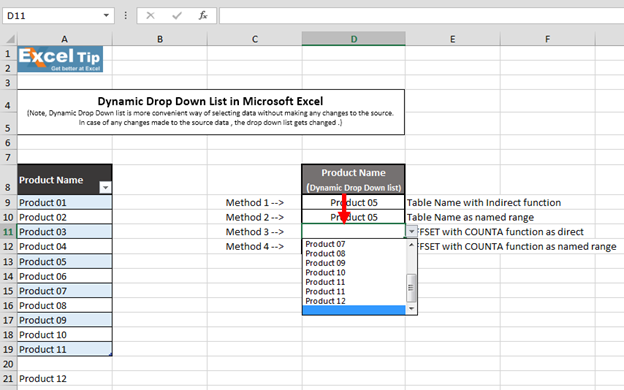Click cell A18 with Product 10
The height and width of the screenshot is (390, 624).
click(64, 335)
